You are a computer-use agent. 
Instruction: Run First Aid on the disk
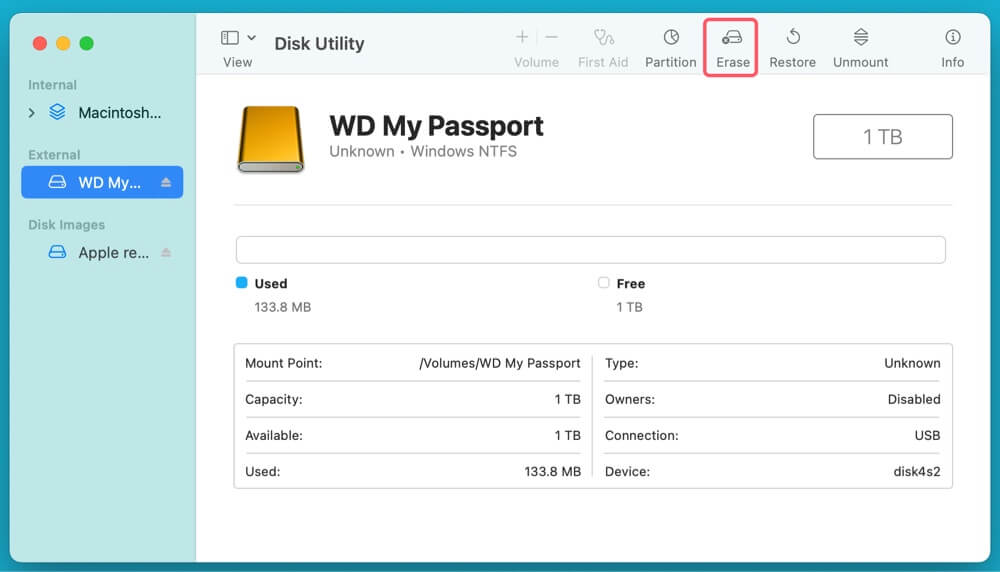[603, 39]
